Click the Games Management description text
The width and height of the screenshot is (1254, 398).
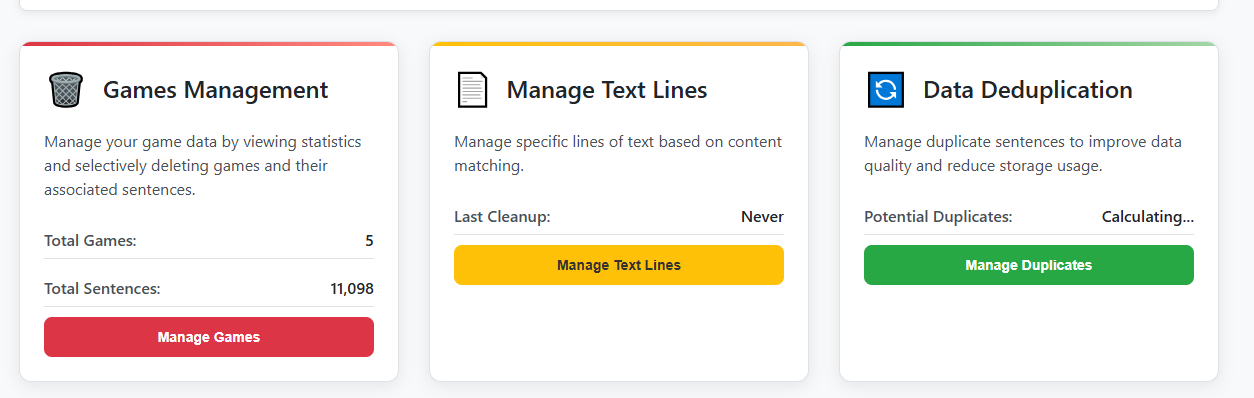tap(203, 165)
